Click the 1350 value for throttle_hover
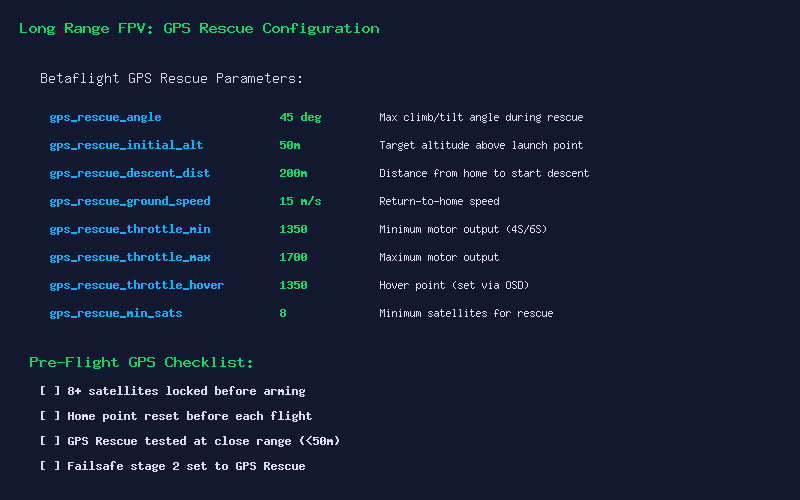The height and width of the screenshot is (500, 800). (x=293, y=286)
